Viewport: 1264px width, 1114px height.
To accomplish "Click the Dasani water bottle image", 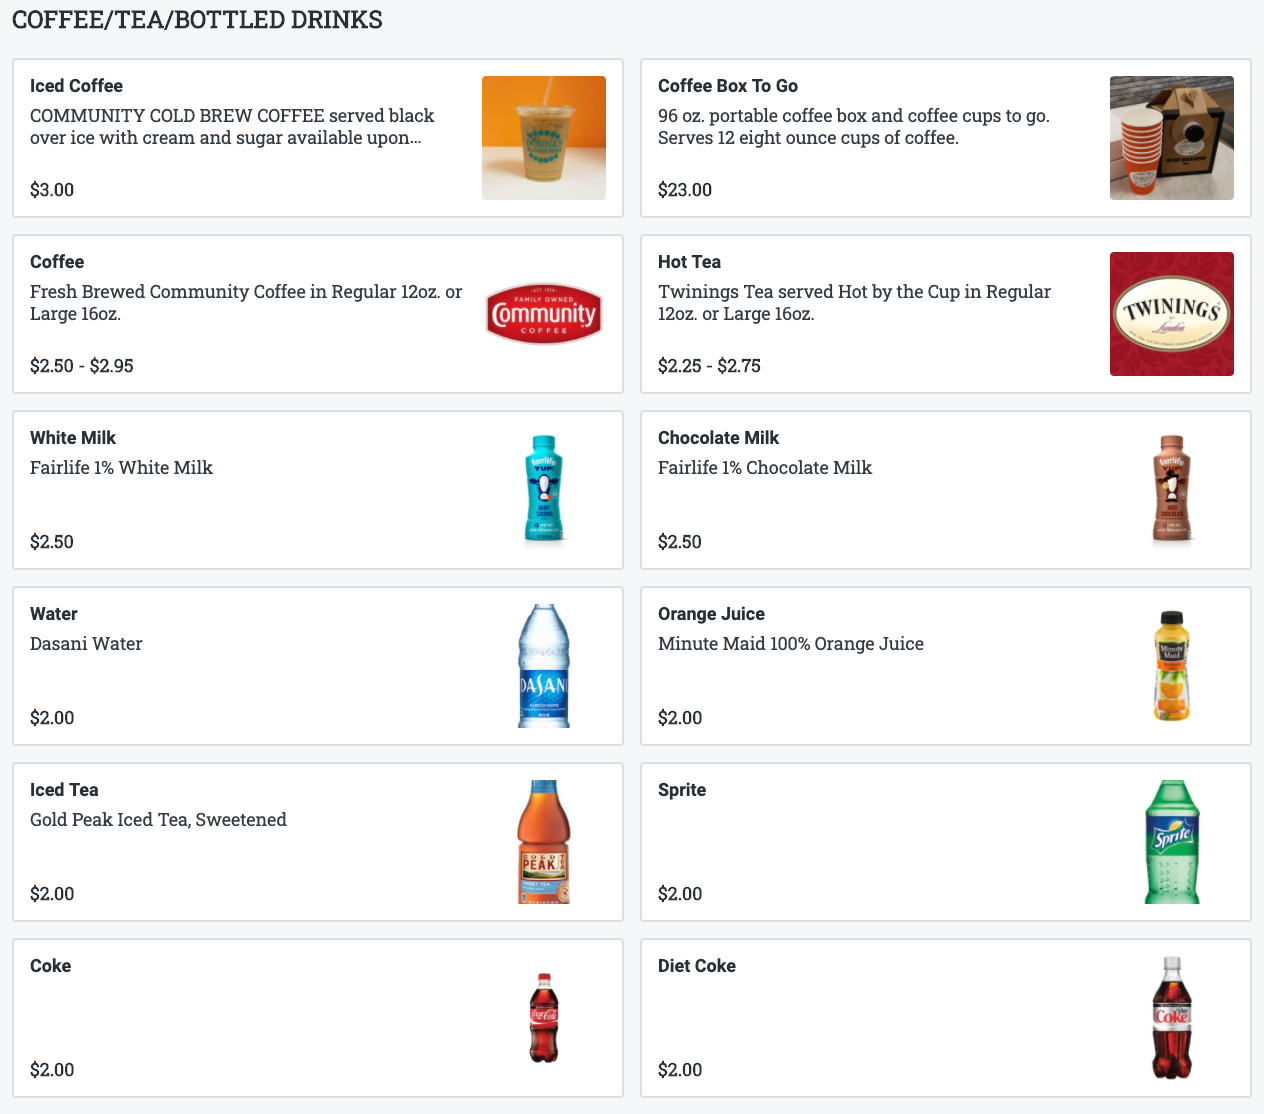I will tap(543, 666).
